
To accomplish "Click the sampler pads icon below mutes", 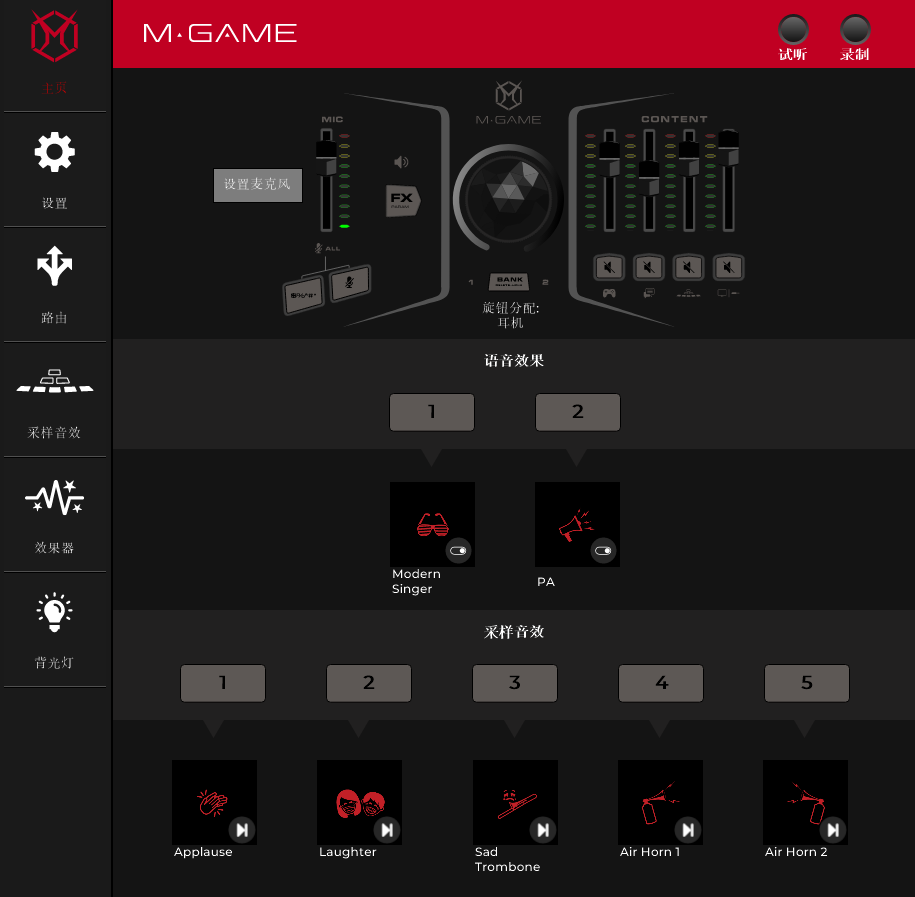I will pos(689,293).
